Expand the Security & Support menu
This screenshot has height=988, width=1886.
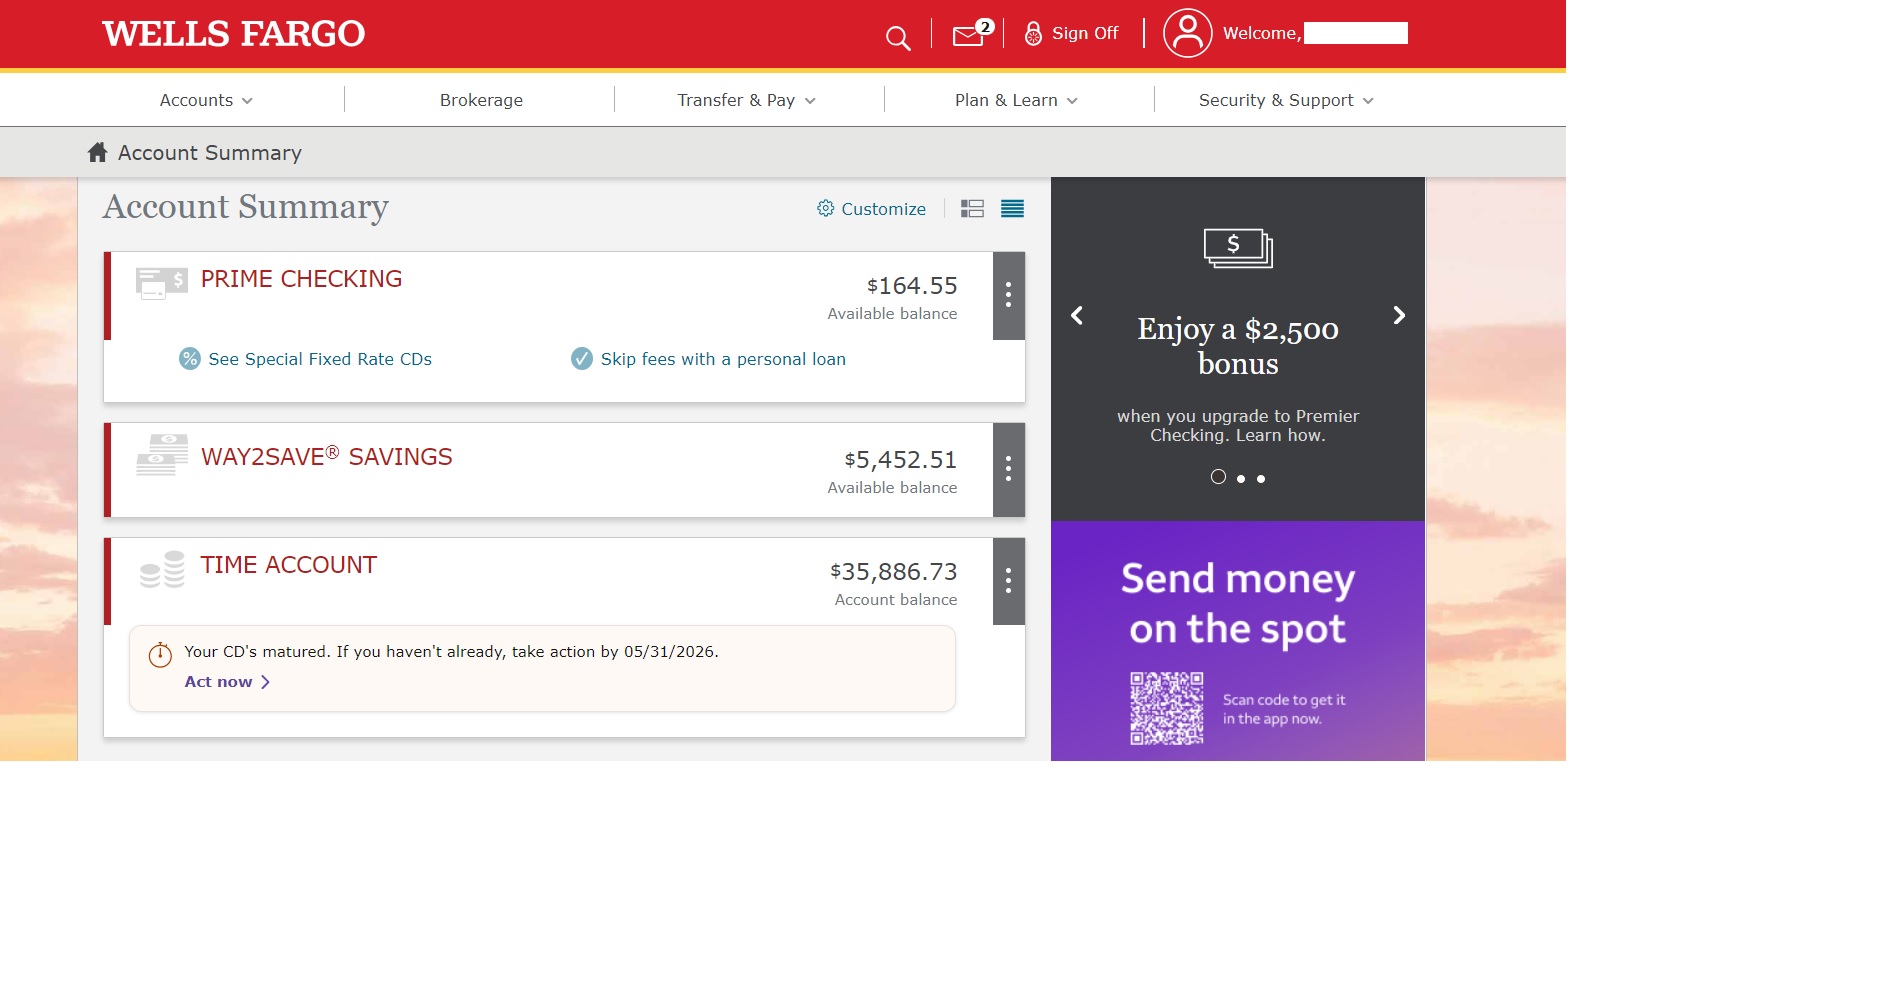coord(1286,100)
